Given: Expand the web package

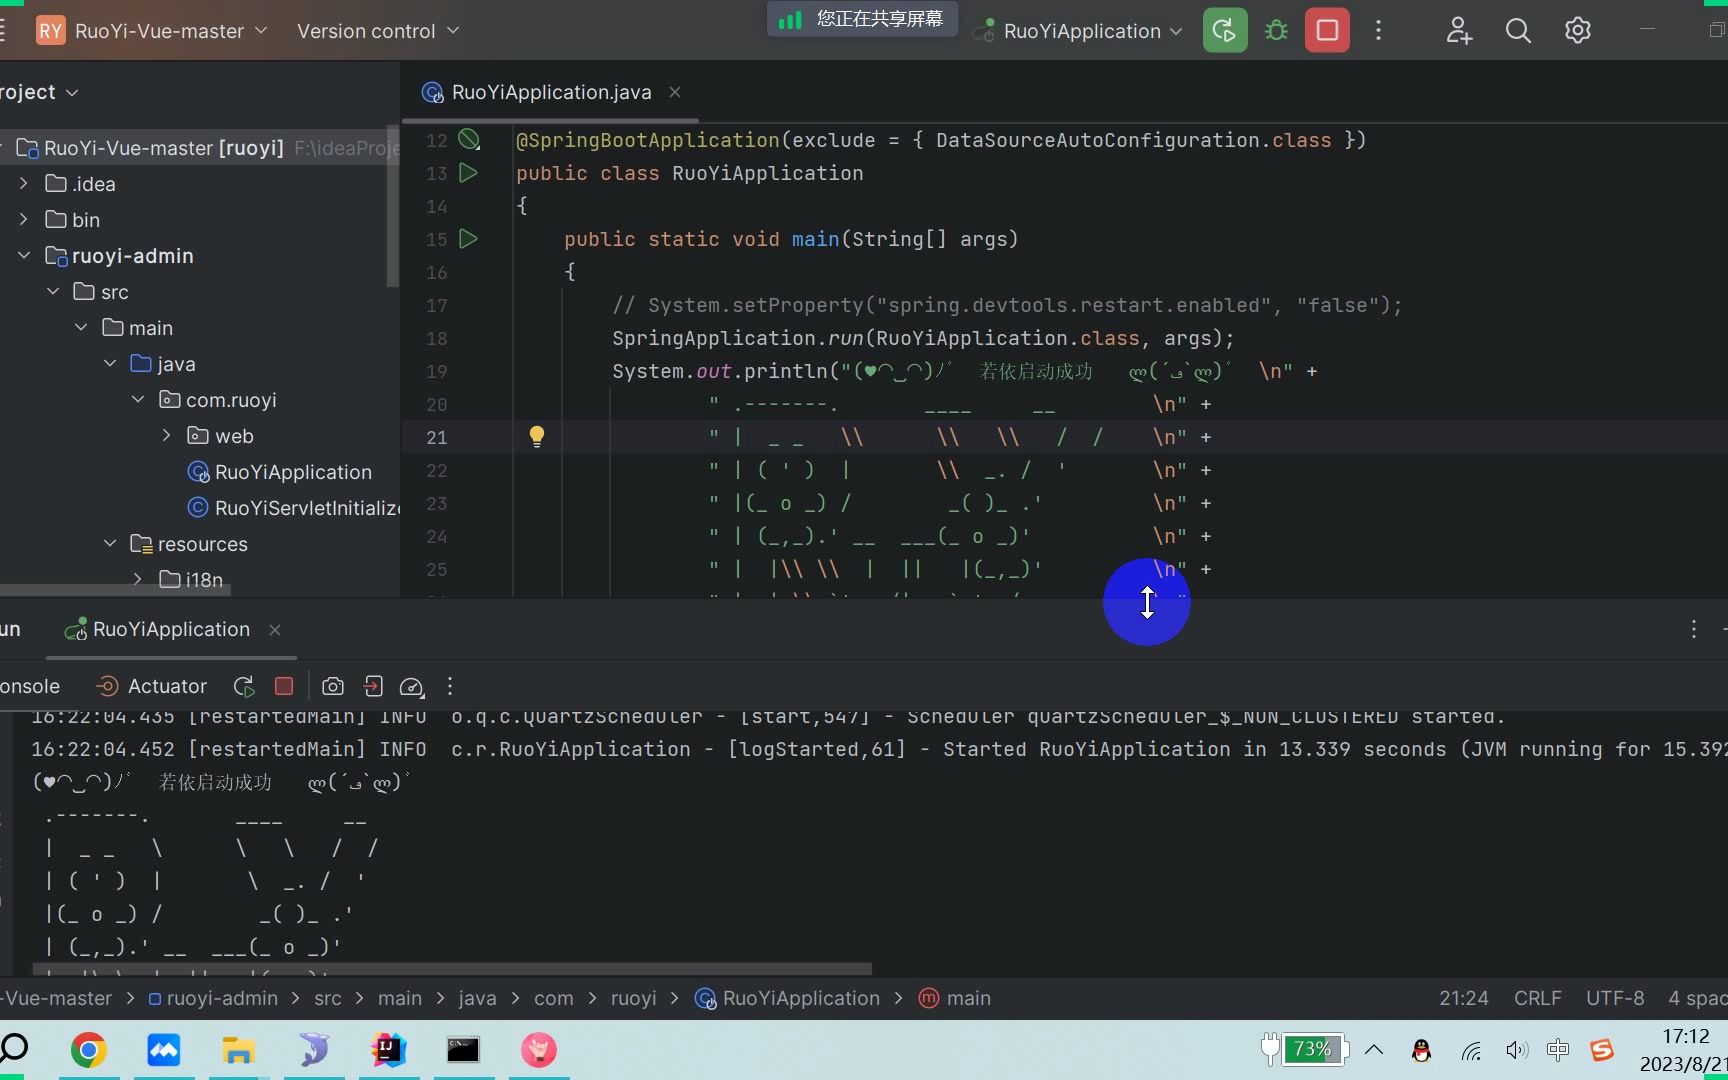Looking at the screenshot, I should coord(167,435).
